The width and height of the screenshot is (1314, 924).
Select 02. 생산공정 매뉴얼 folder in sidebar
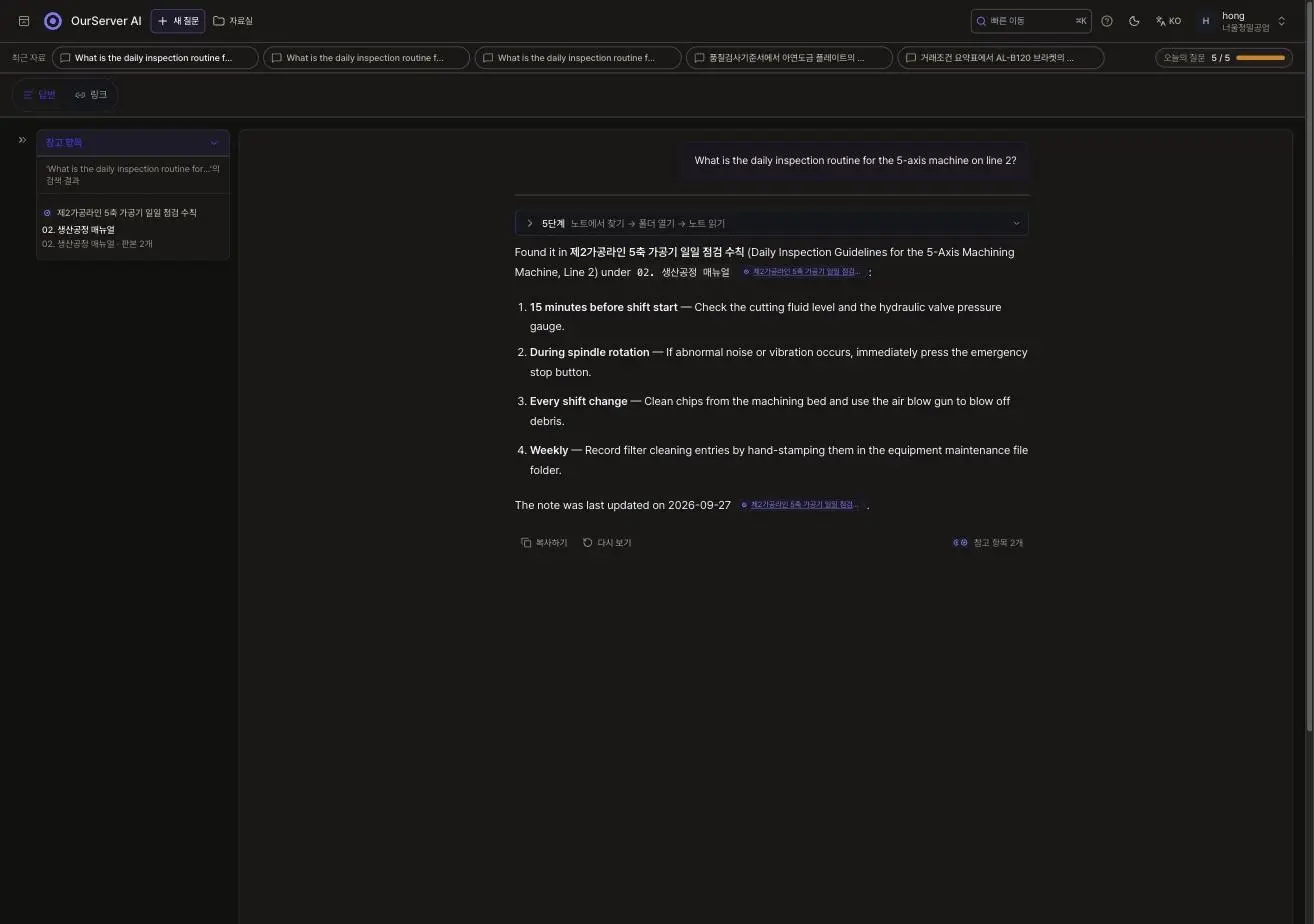click(x=78, y=230)
